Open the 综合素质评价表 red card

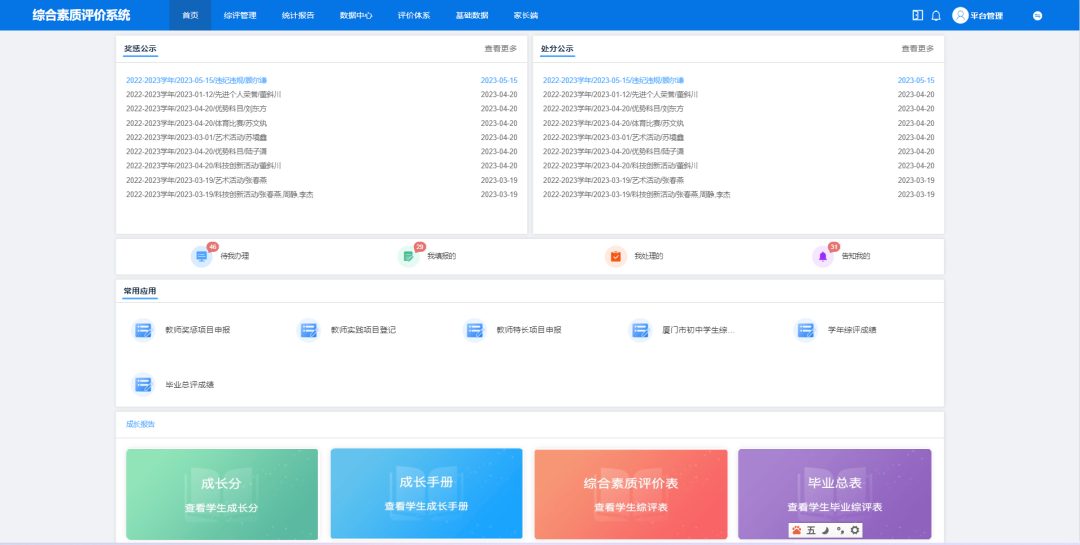point(631,494)
